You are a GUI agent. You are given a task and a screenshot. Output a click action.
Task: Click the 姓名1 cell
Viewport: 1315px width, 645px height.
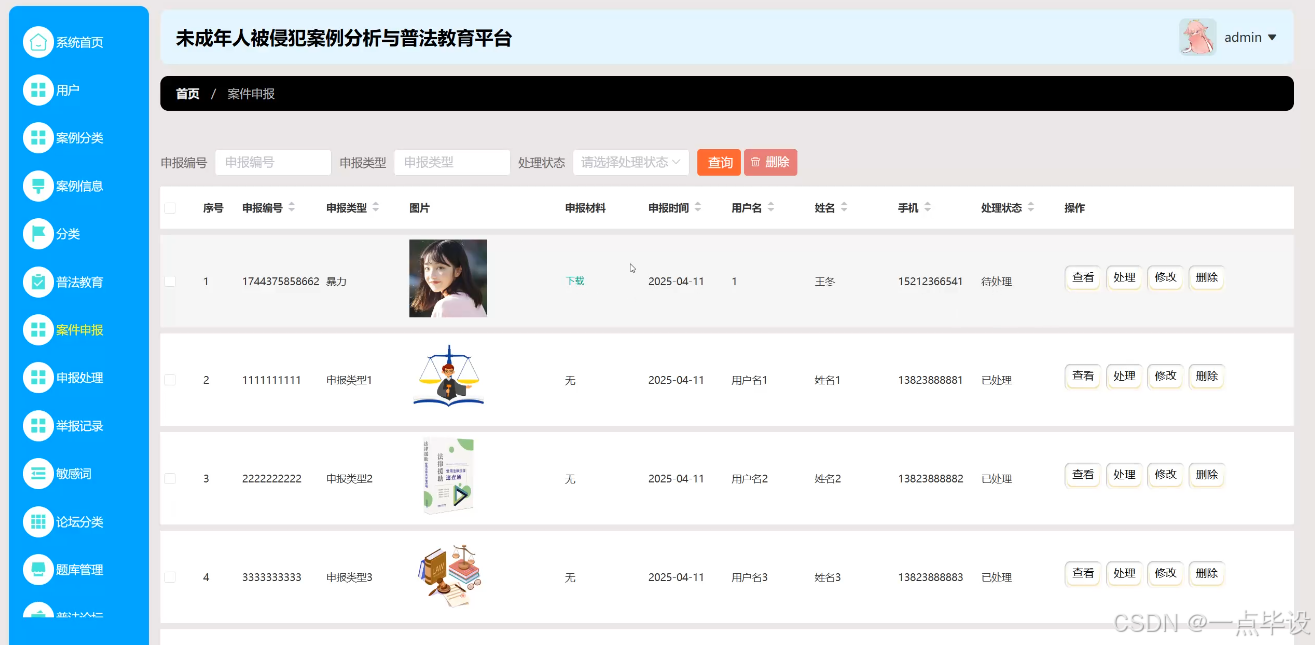coord(828,381)
